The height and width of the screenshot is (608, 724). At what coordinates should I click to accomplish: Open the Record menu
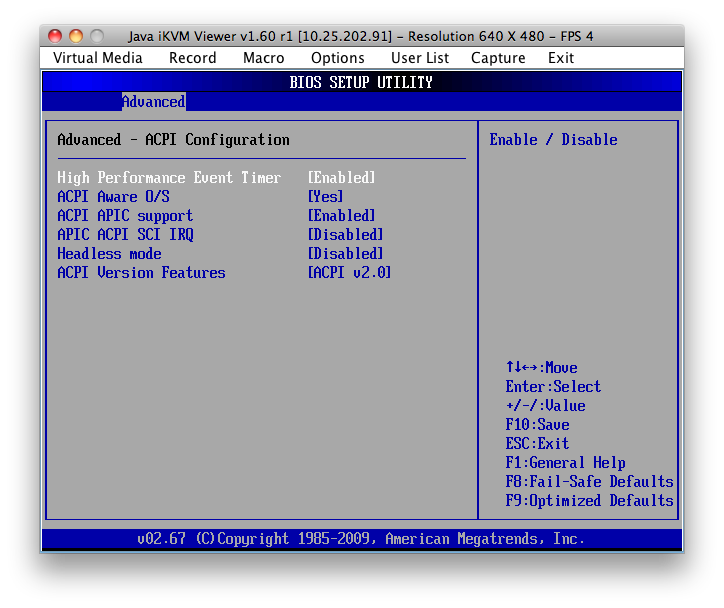click(192, 58)
